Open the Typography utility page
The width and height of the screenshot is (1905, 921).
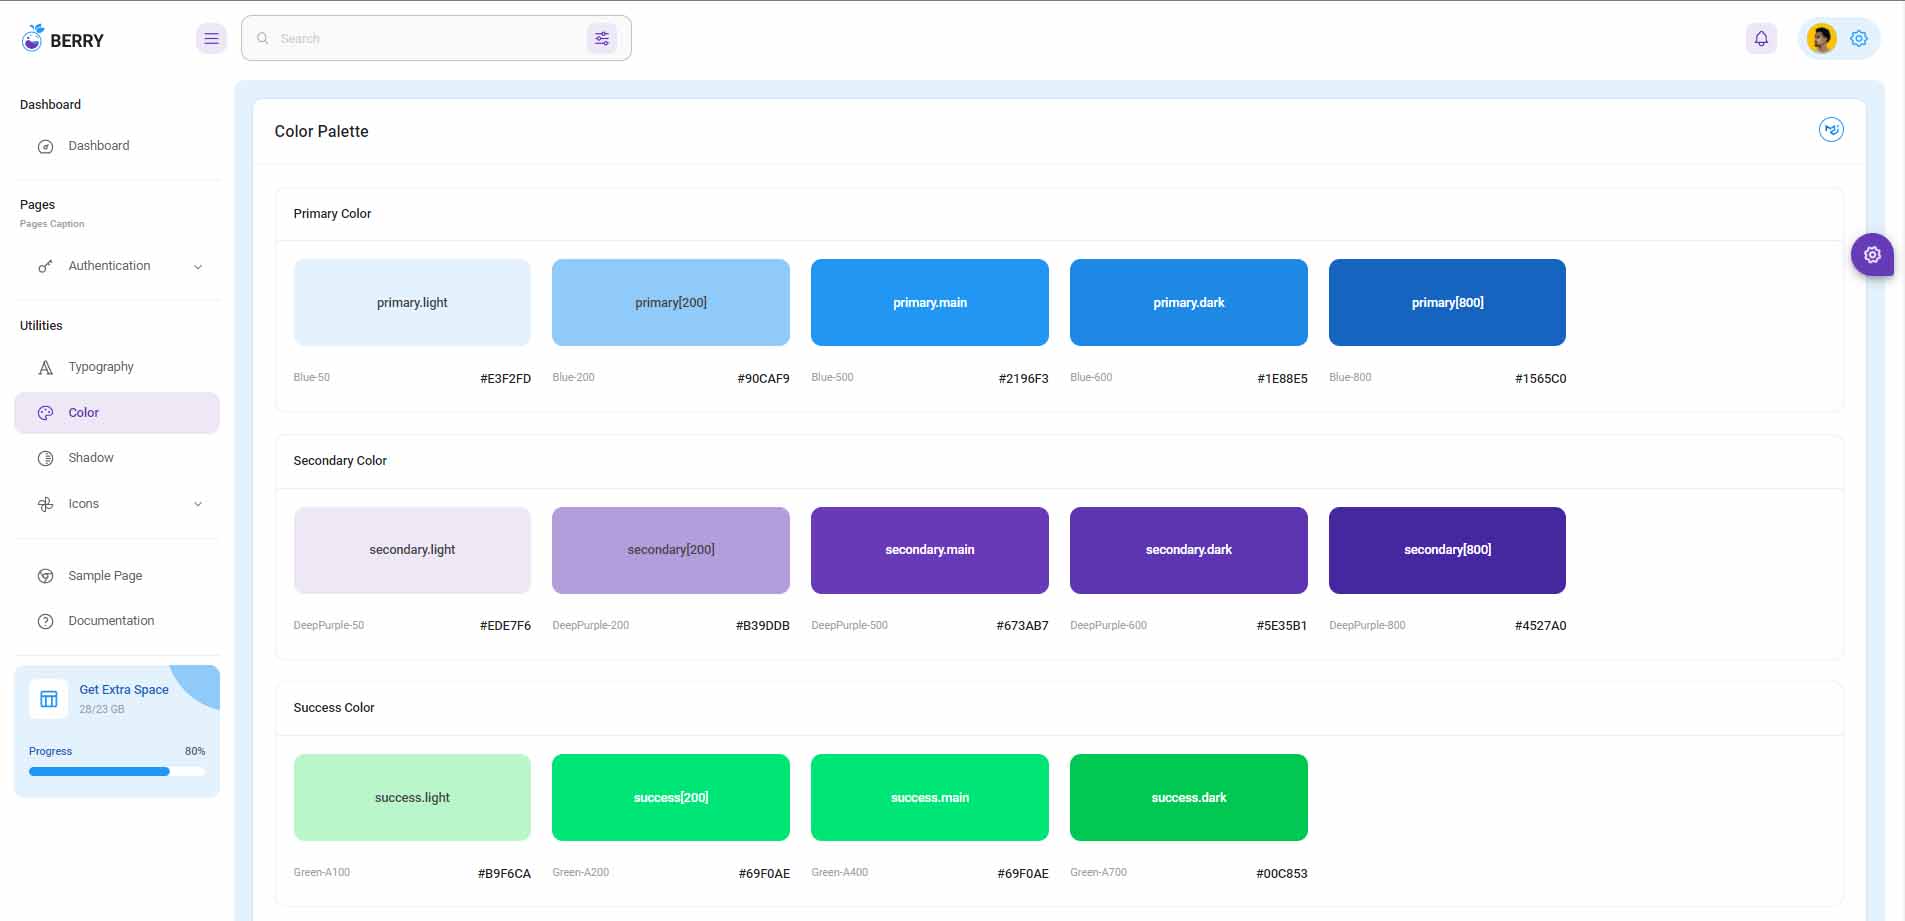tap(100, 367)
